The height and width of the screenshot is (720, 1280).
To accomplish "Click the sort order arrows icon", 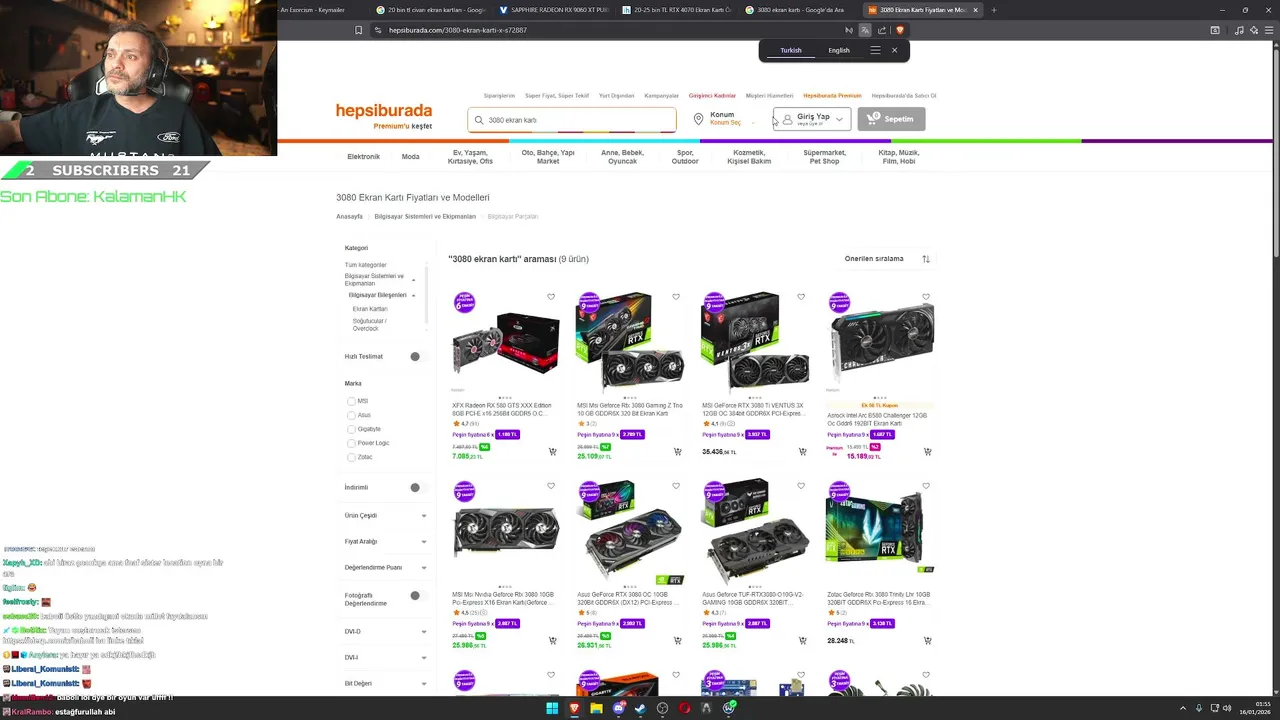I will click(926, 259).
